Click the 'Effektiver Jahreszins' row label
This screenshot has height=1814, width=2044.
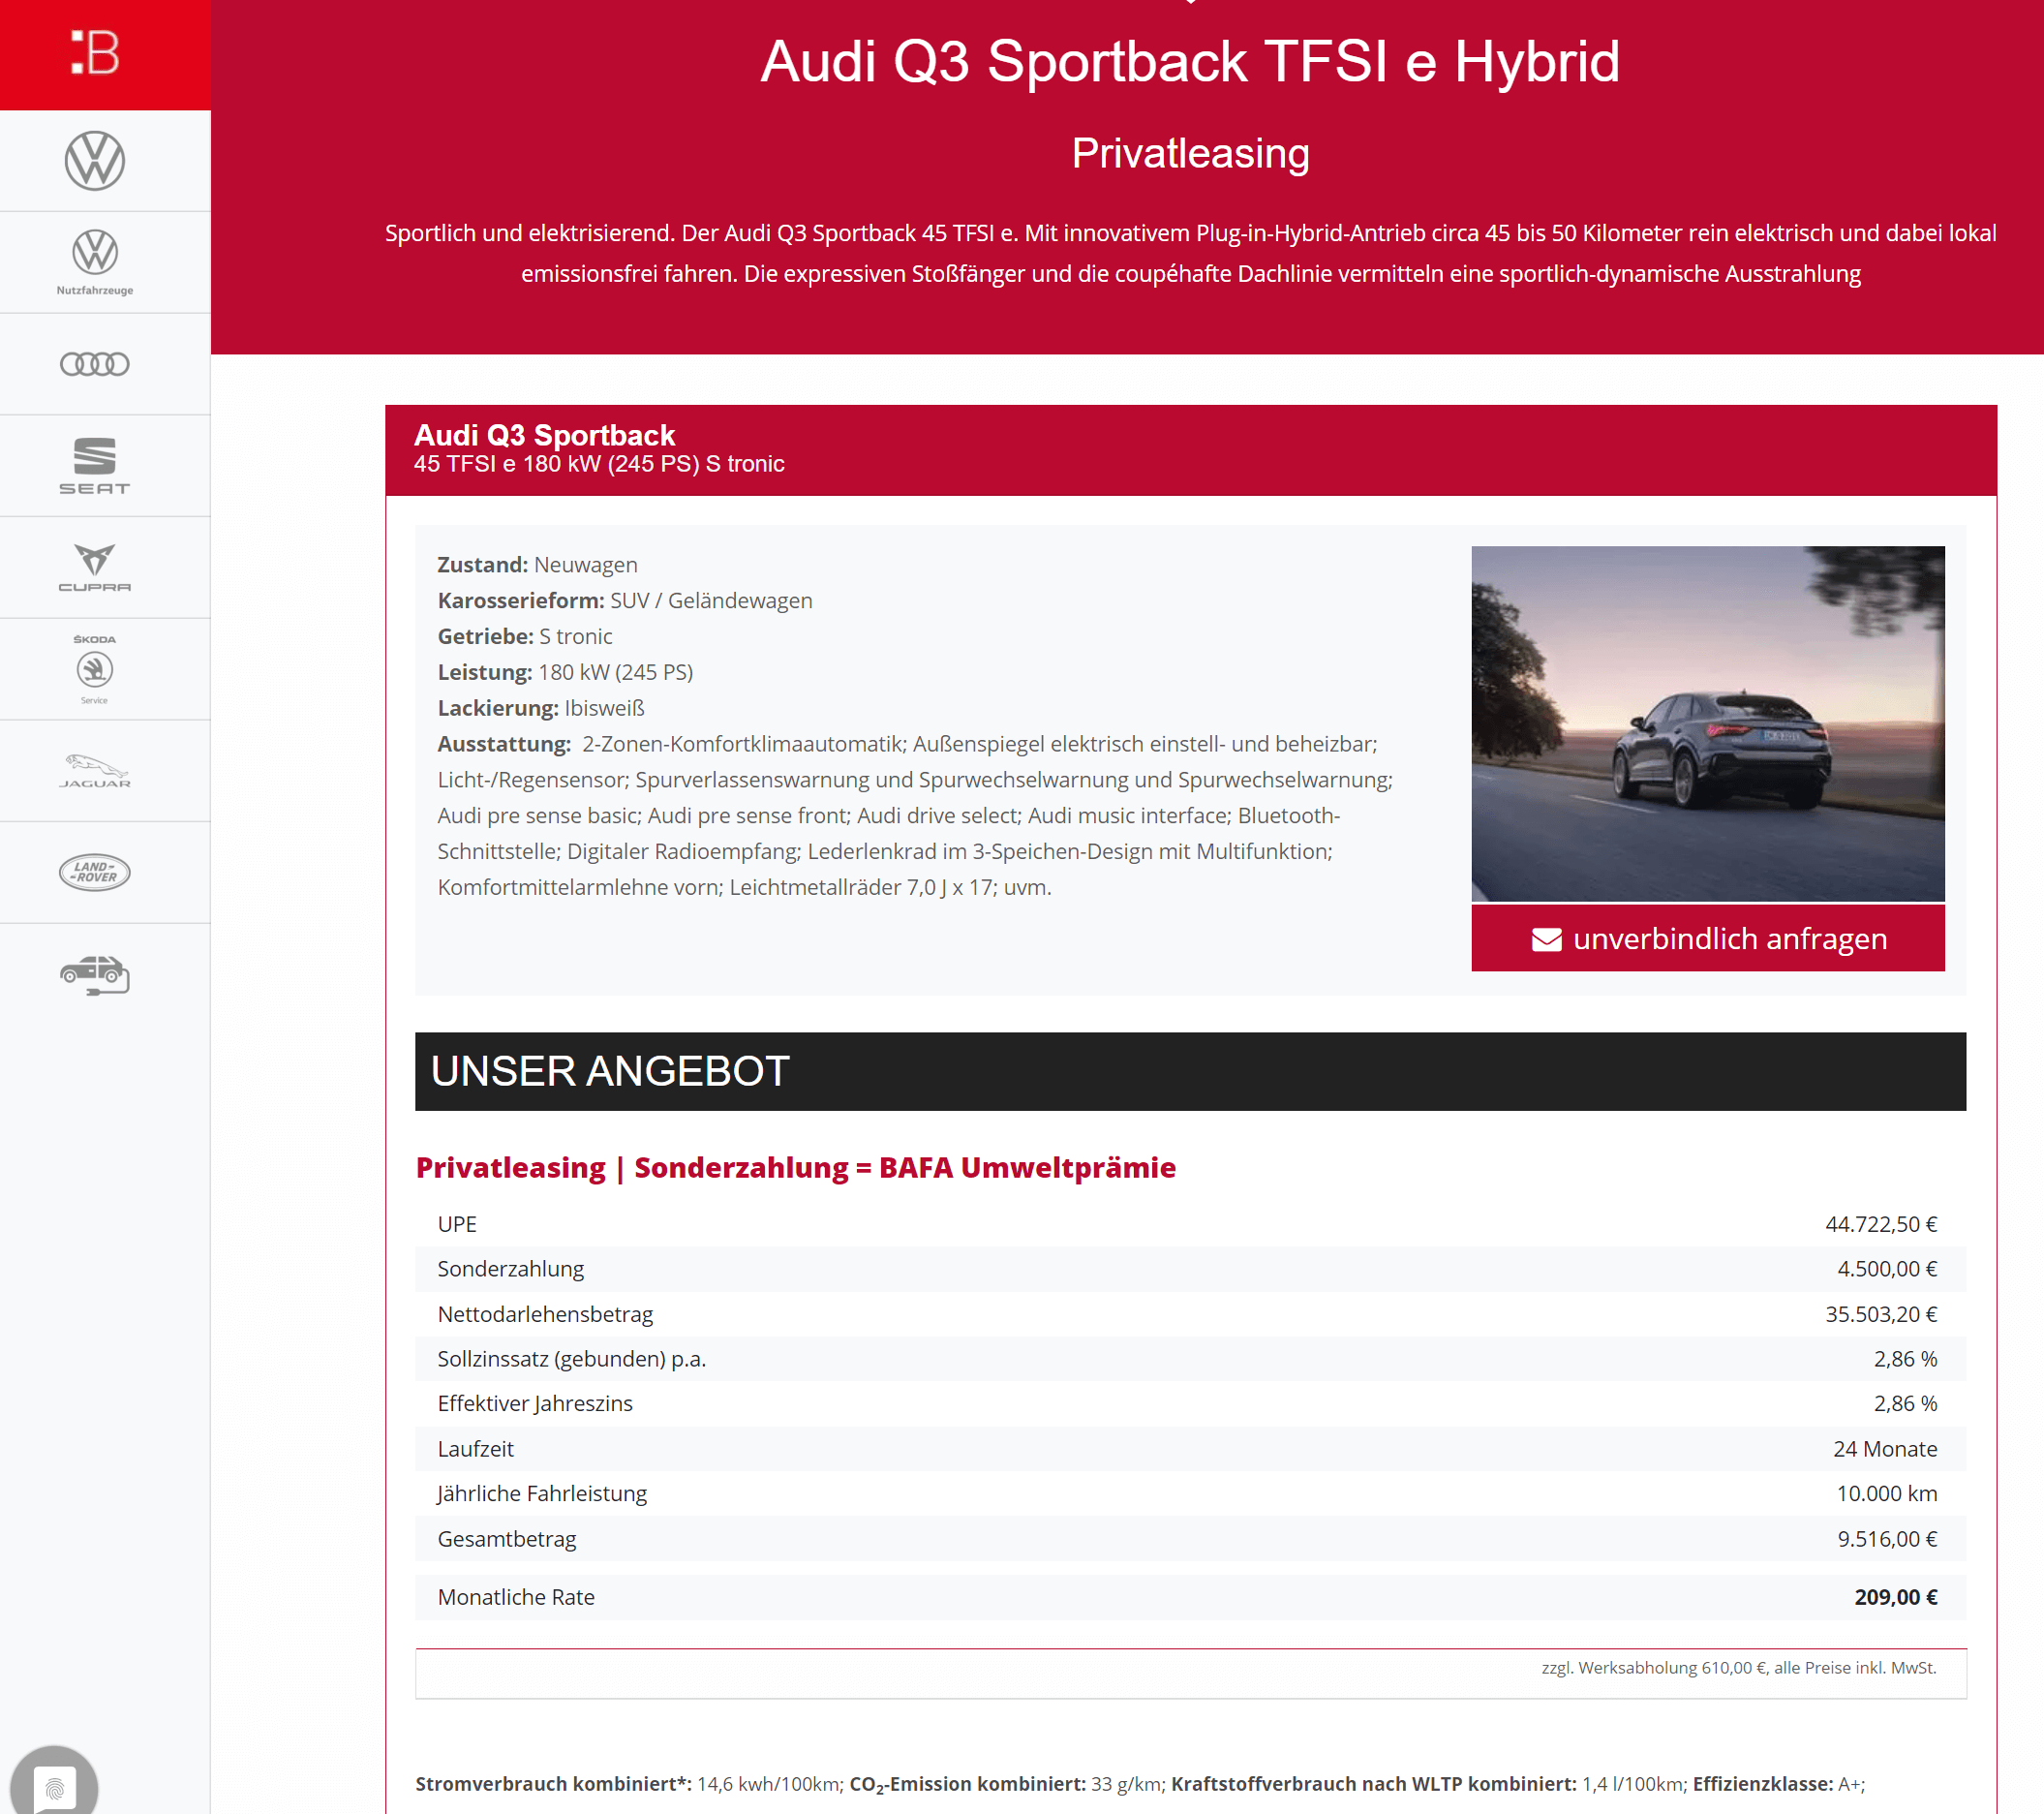click(535, 1403)
